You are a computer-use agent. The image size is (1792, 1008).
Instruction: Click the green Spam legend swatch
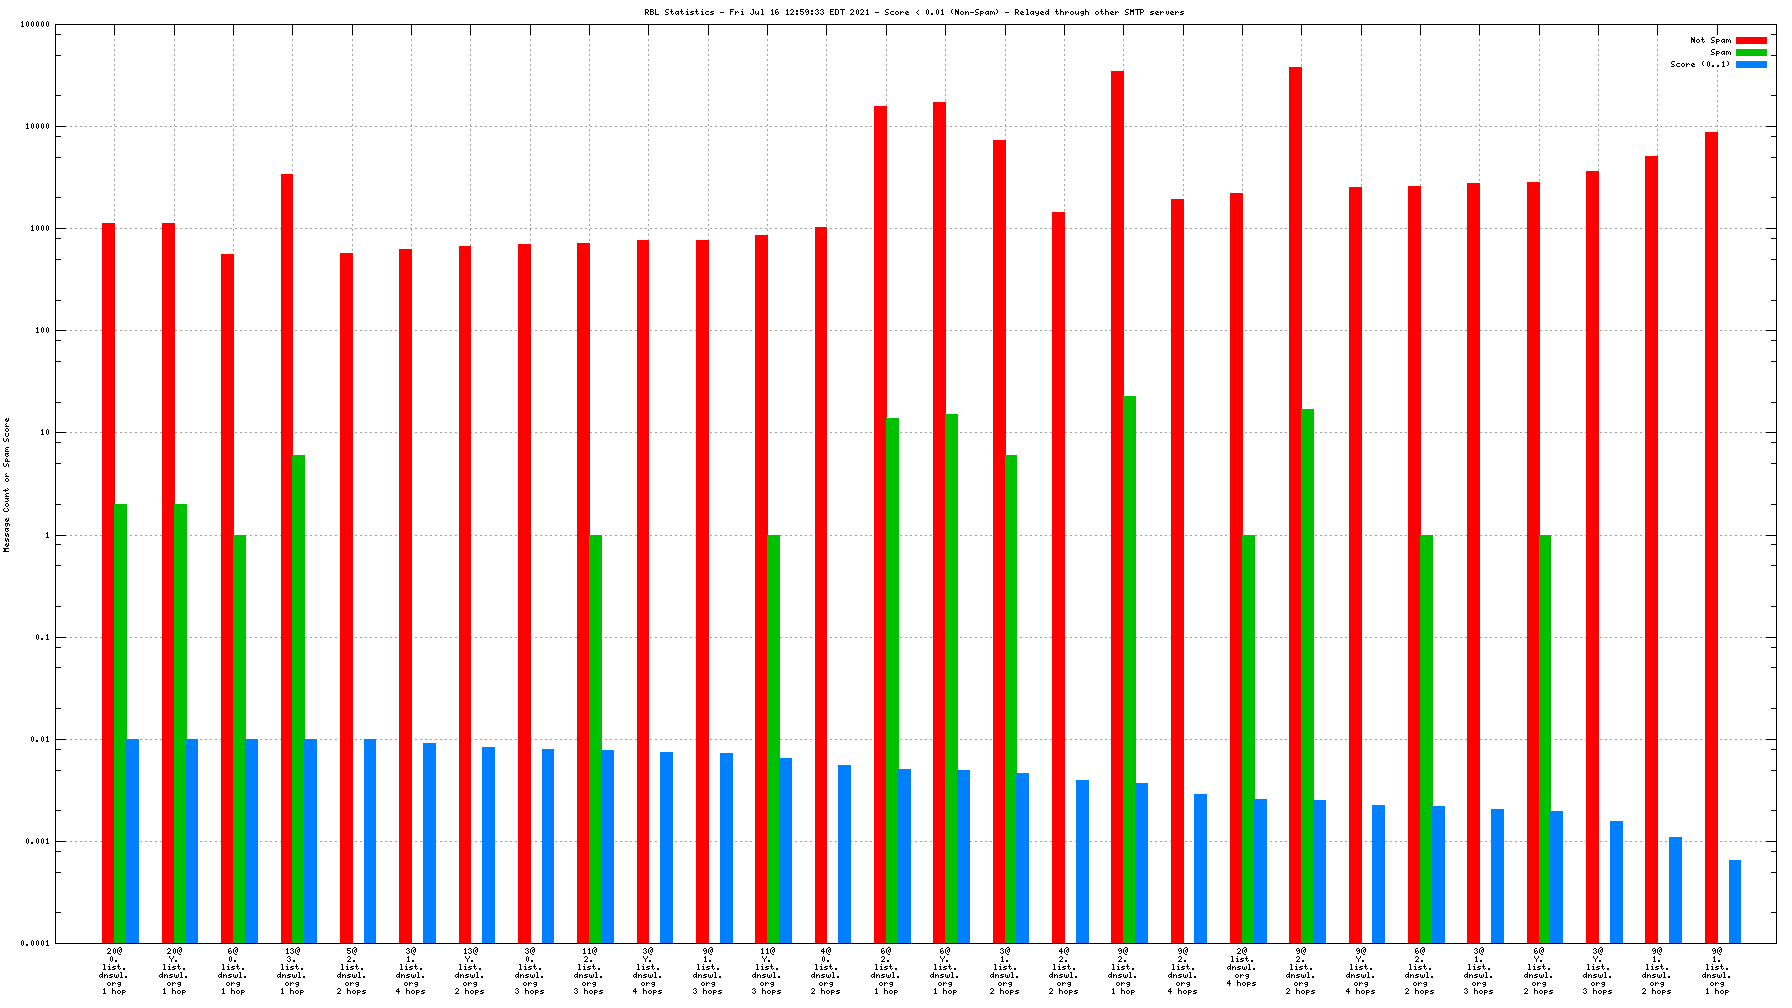[x=1751, y=52]
